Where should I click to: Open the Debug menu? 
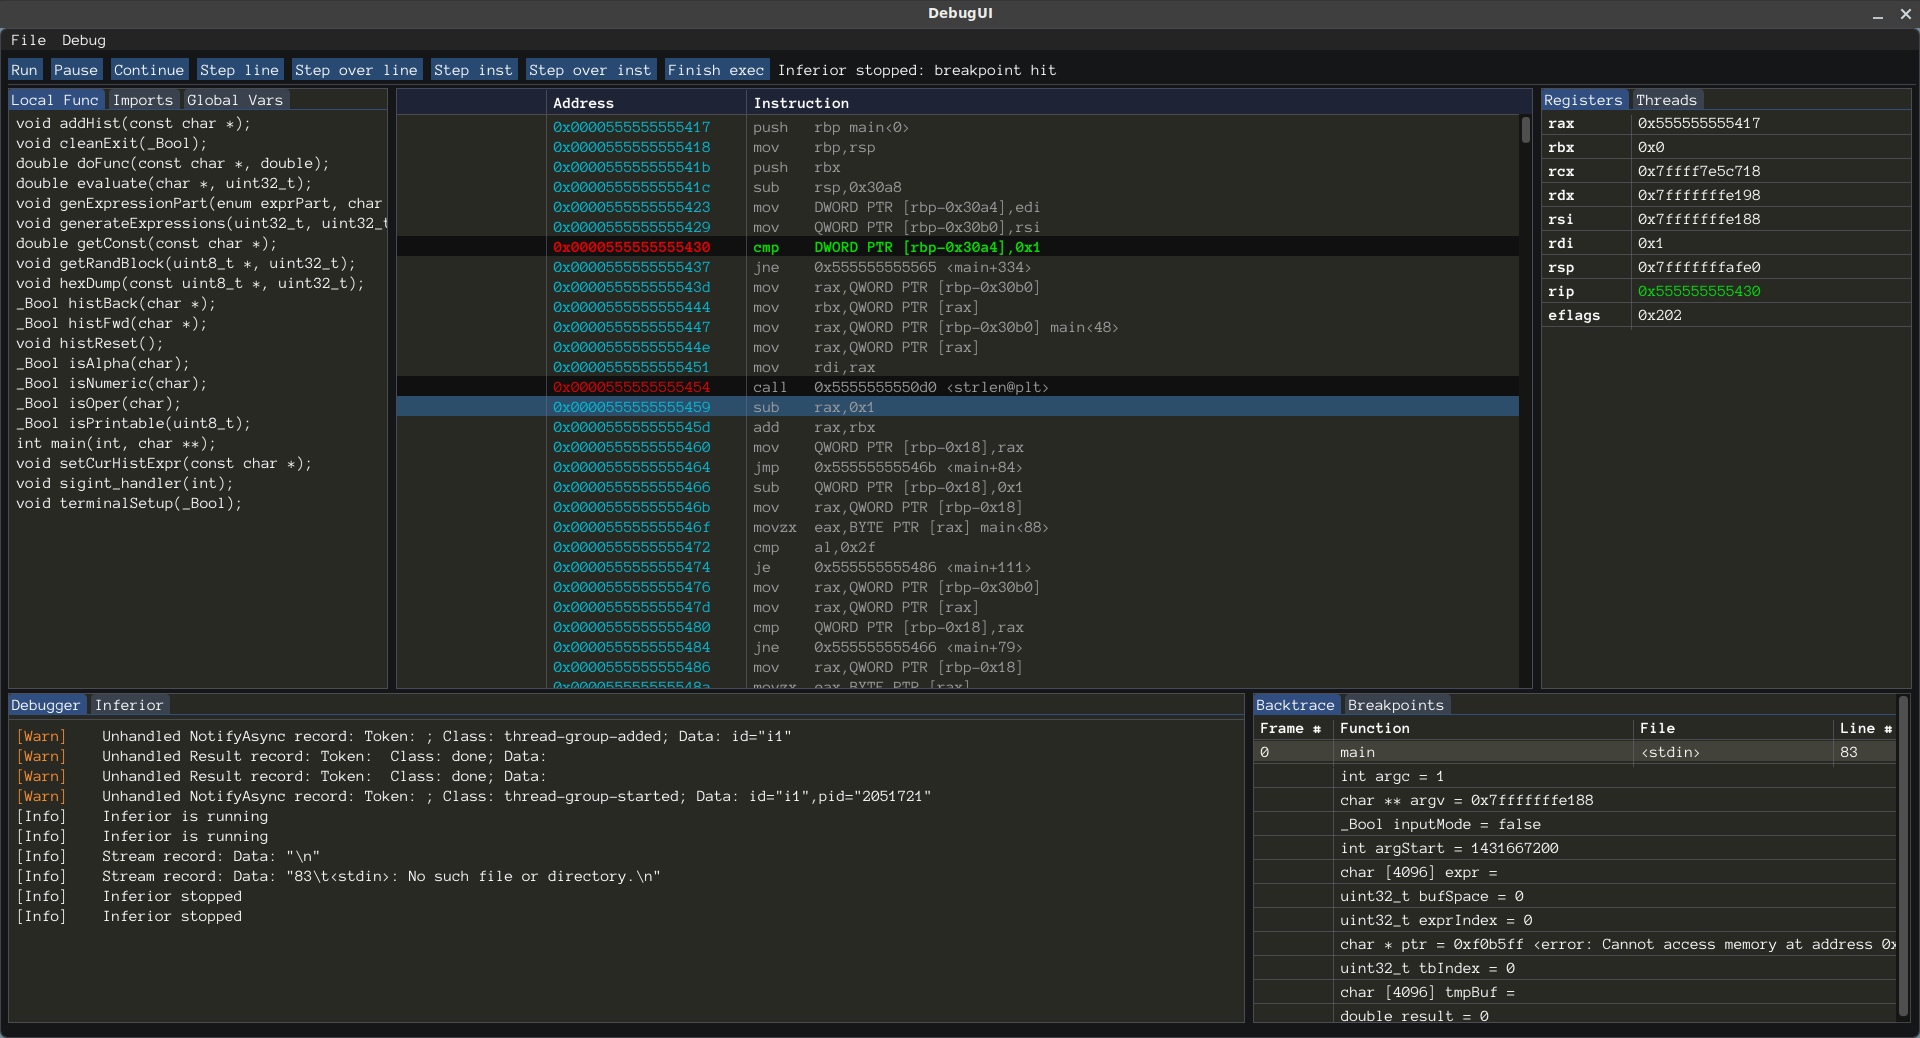[83, 40]
